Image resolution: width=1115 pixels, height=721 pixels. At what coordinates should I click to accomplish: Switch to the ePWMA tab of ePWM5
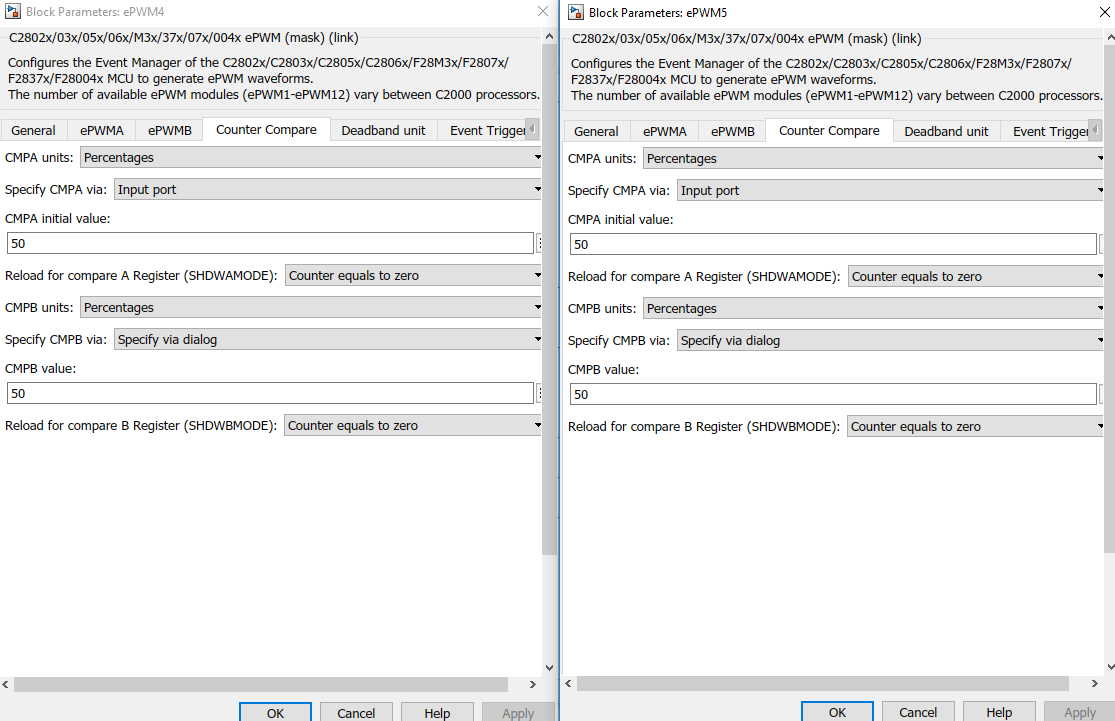click(664, 130)
